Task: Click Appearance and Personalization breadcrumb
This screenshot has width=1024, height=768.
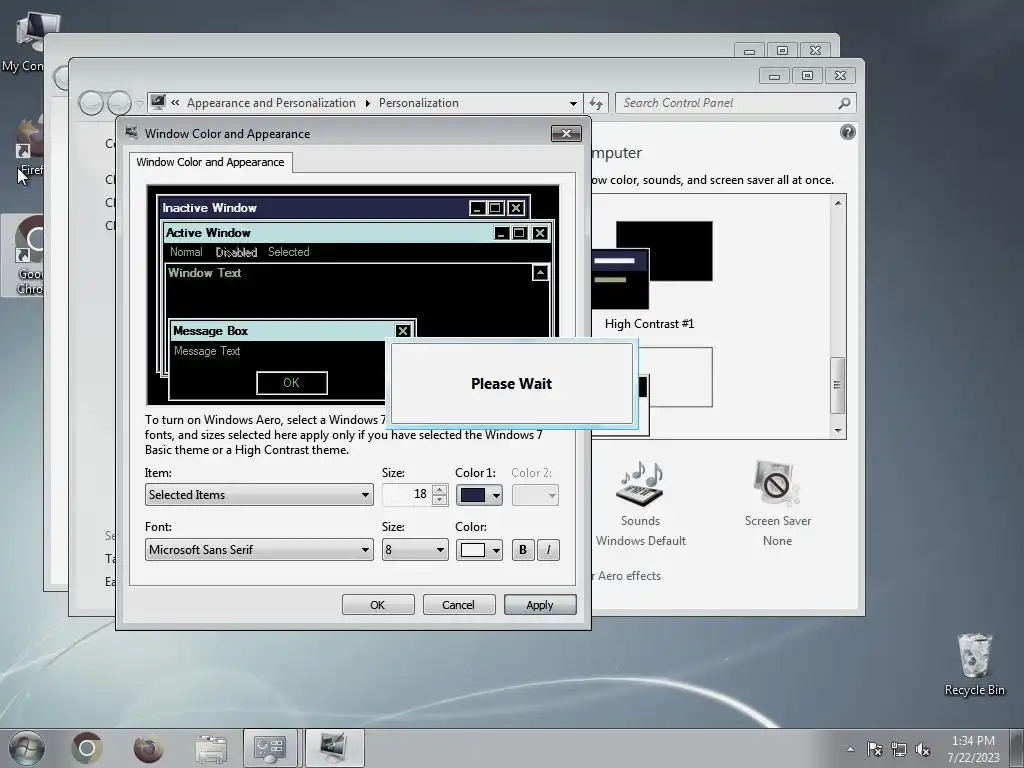Action: tap(271, 103)
